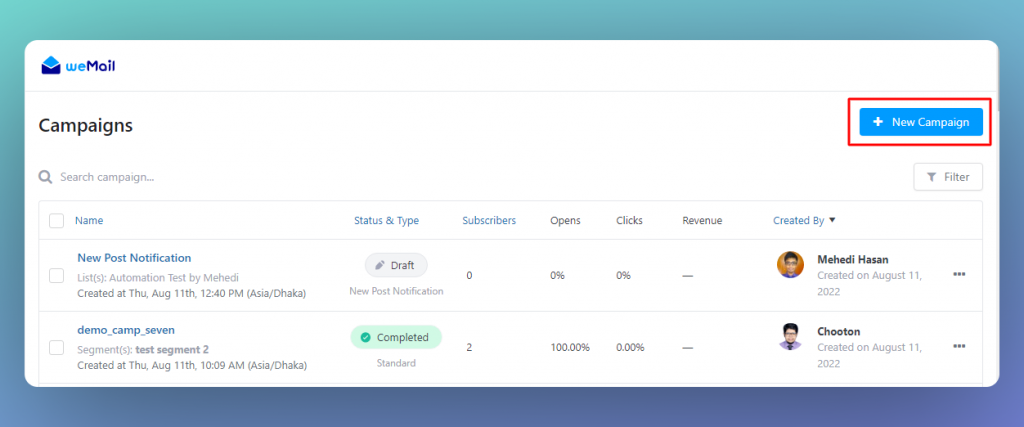Tick the select-all checkbox in the table header
Image resolution: width=1024 pixels, height=427 pixels.
coord(57,221)
